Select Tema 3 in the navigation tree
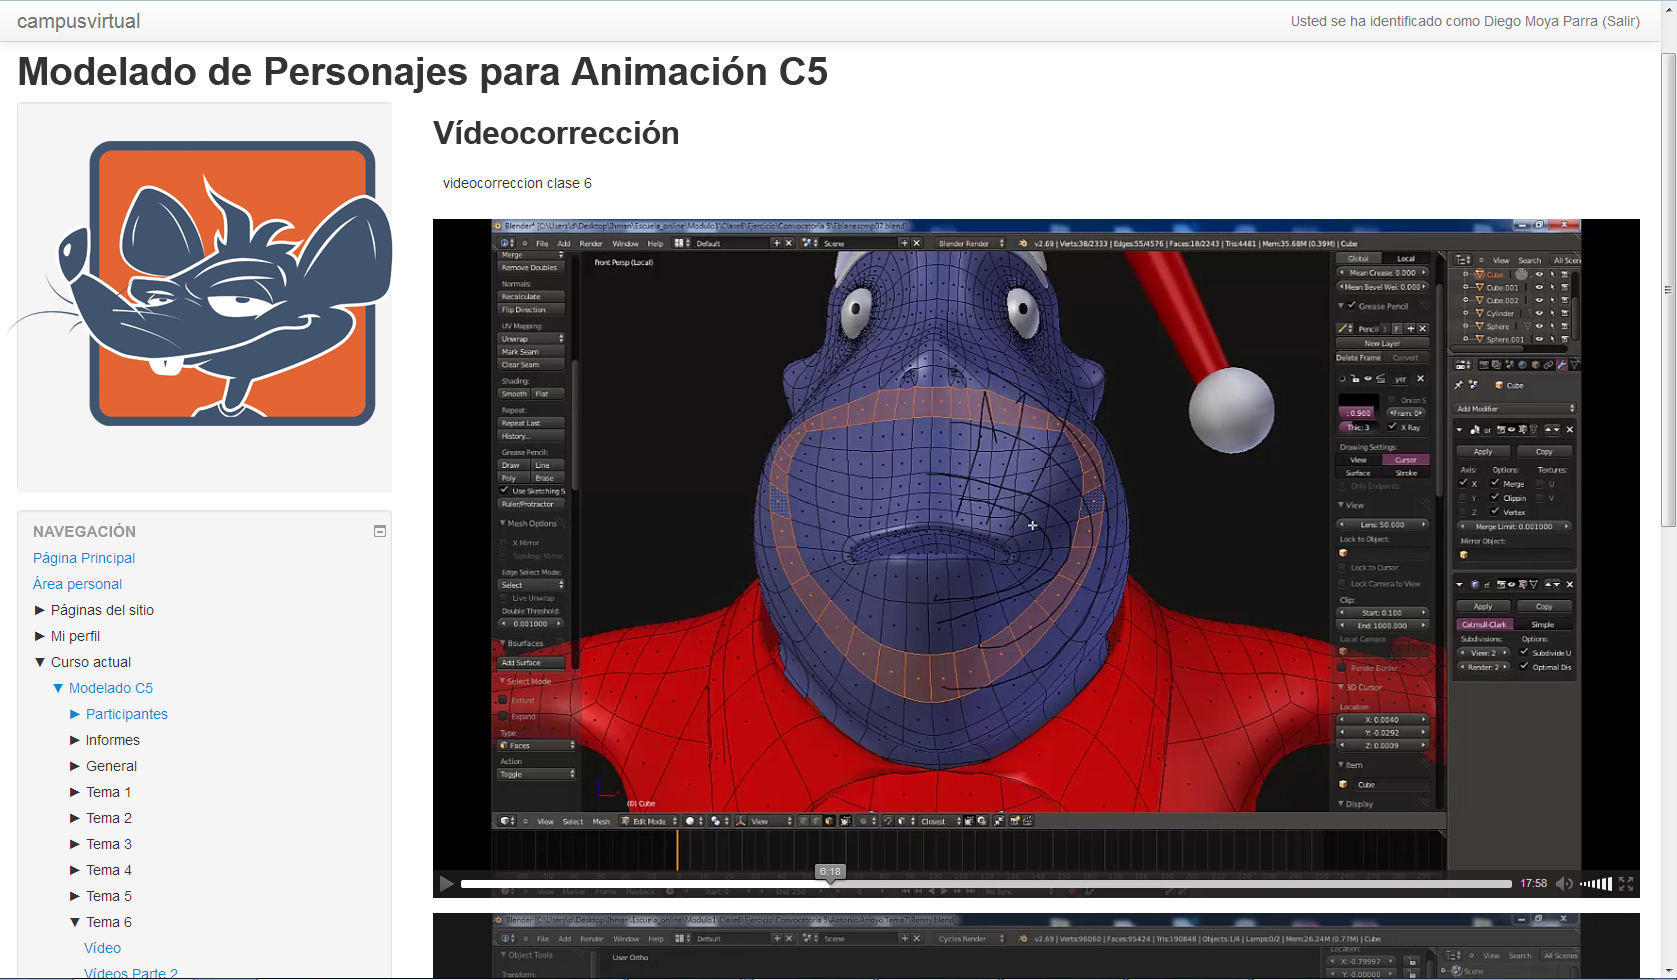The image size is (1677, 980). pos(109,844)
